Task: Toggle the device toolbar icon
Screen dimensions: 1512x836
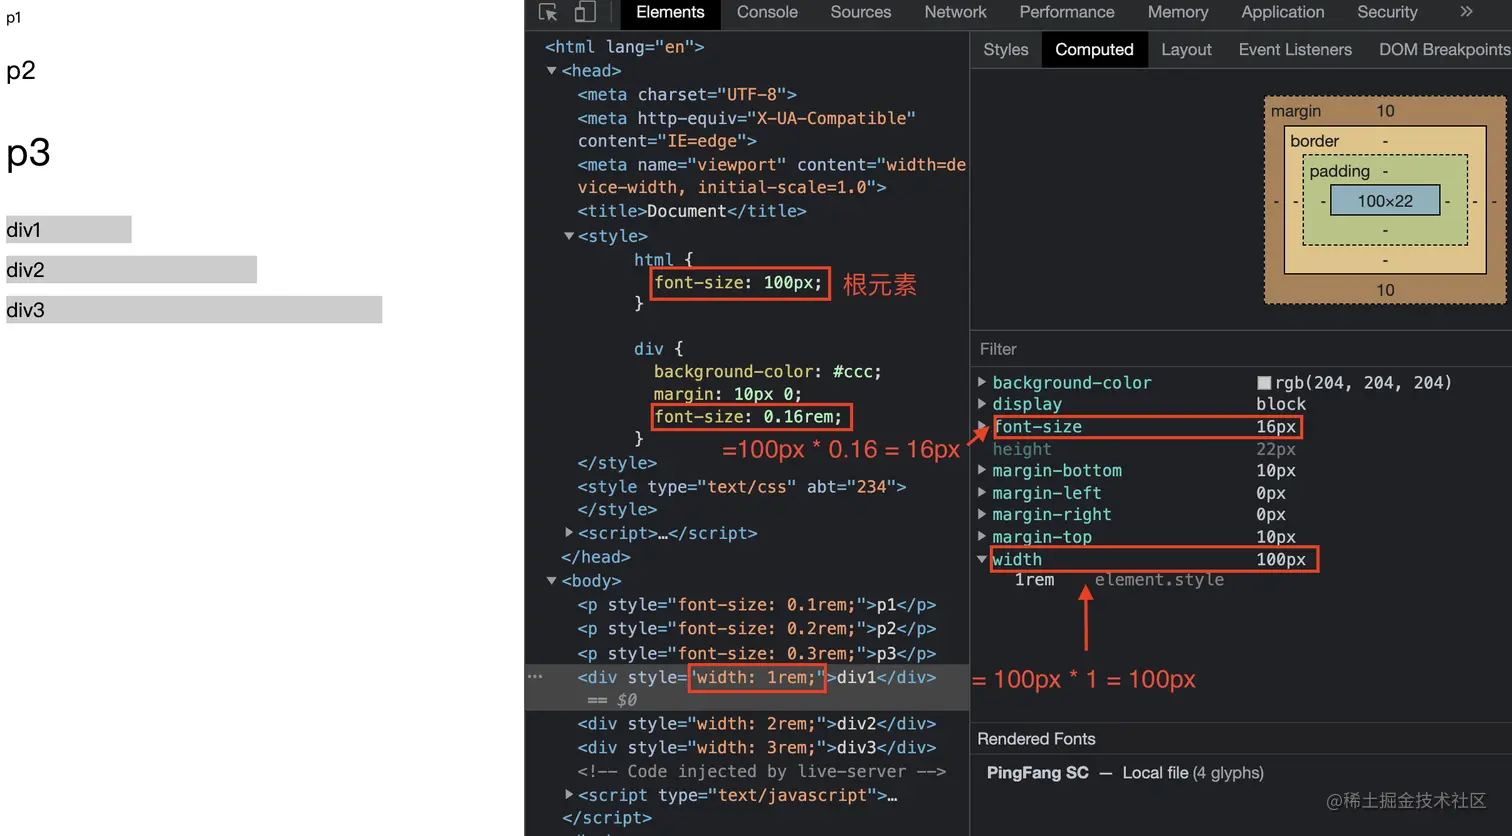Action: point(585,12)
